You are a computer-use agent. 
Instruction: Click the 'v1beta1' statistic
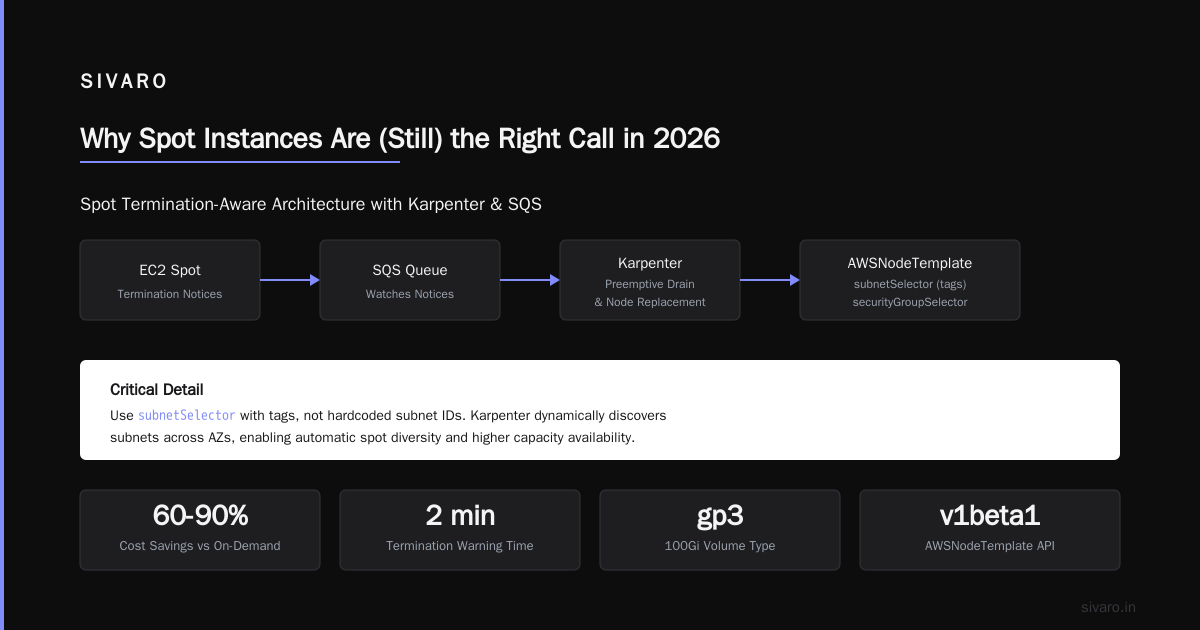click(x=990, y=516)
